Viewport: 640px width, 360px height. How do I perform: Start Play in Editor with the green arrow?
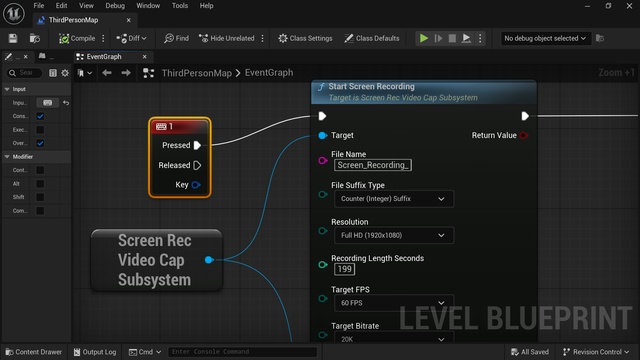tap(424, 38)
